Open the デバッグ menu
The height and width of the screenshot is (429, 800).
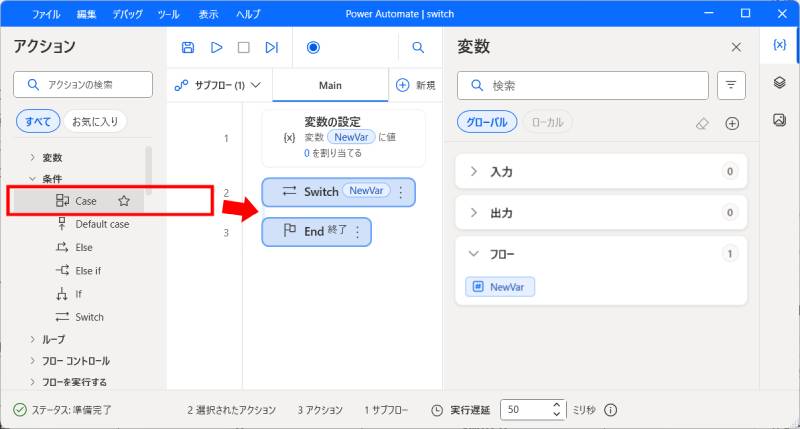tap(127, 14)
